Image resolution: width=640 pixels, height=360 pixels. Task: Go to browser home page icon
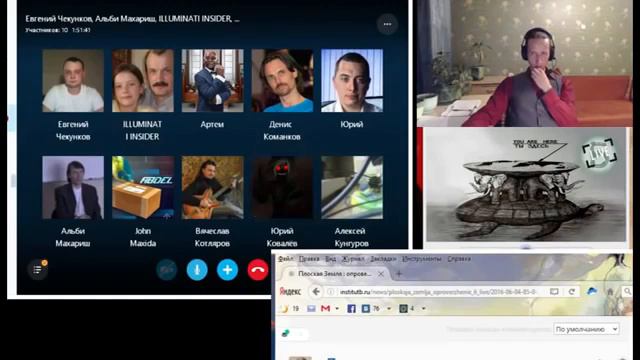[x=610, y=291]
